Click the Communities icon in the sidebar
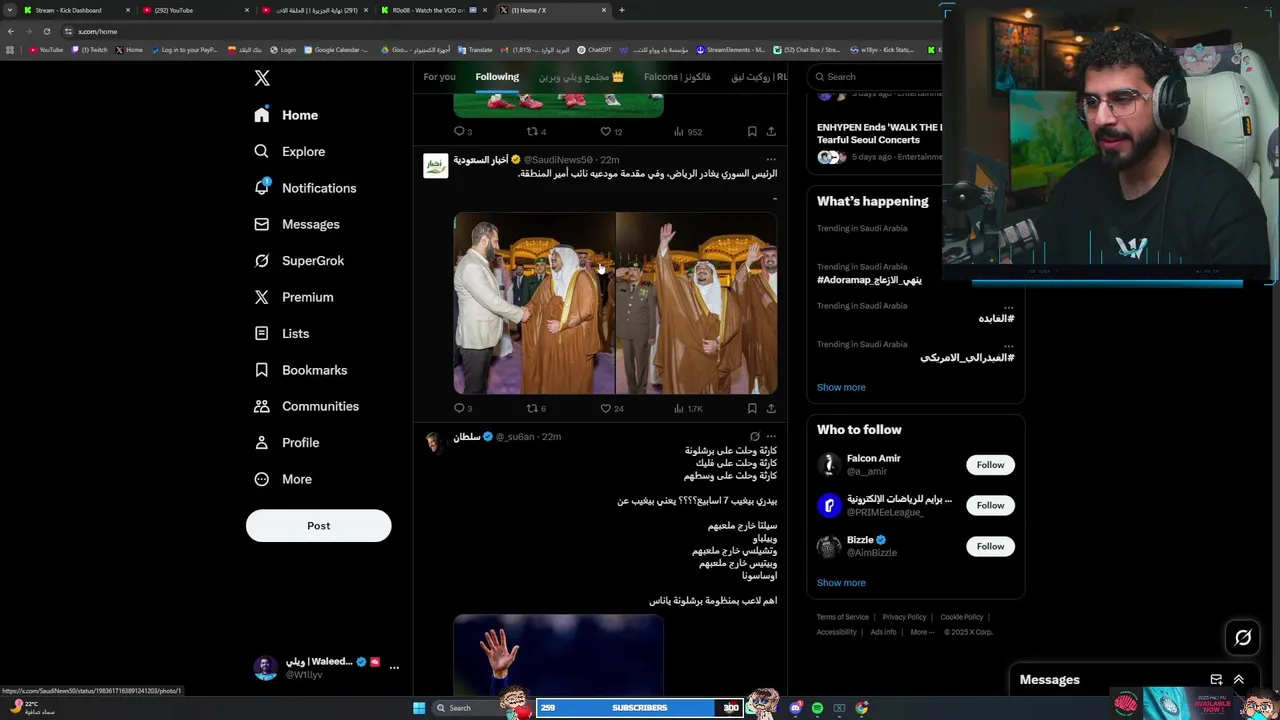The image size is (1280, 720). tap(262, 406)
